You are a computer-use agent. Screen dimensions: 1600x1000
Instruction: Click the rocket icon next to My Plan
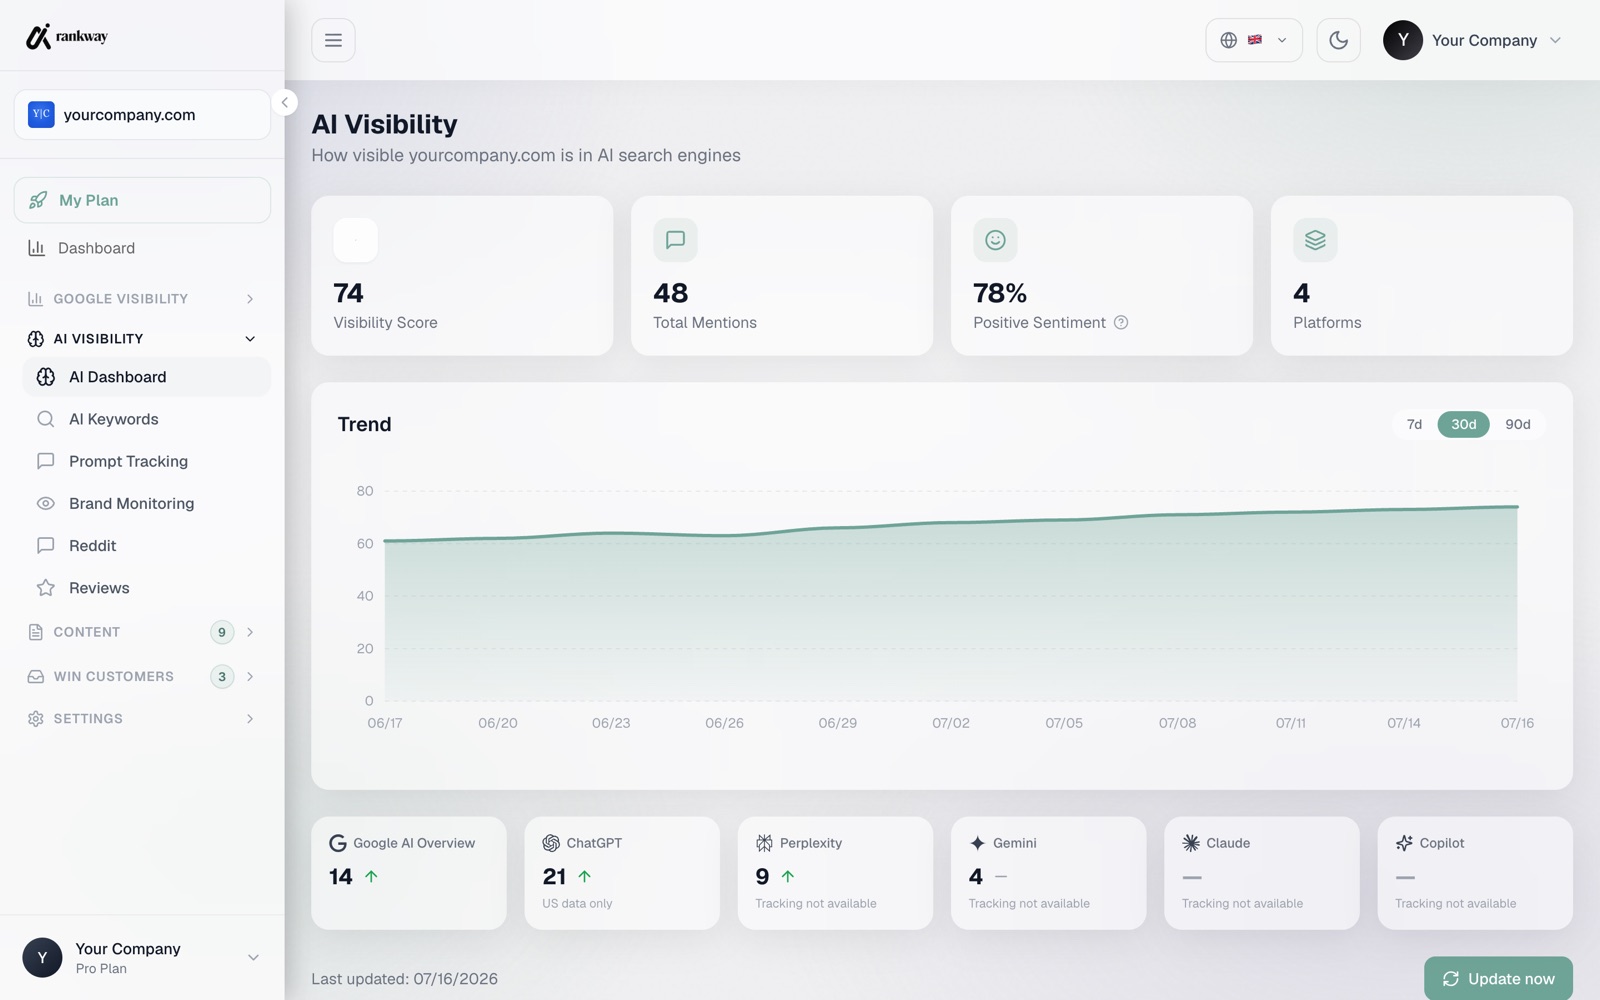tap(38, 200)
